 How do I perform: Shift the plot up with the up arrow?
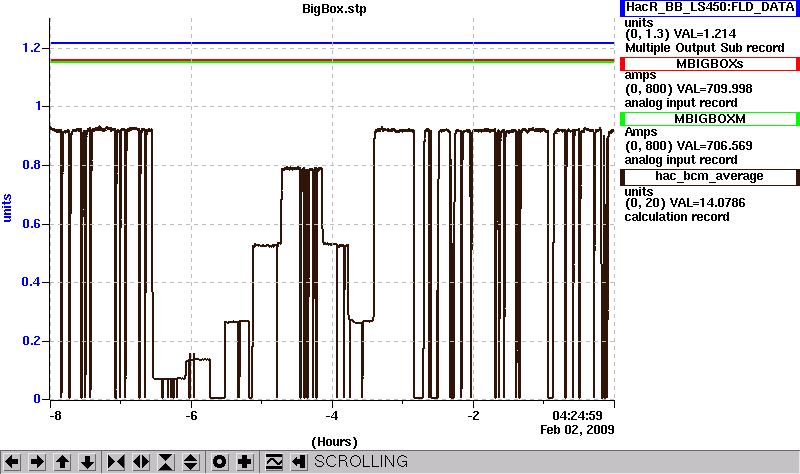[x=62, y=462]
